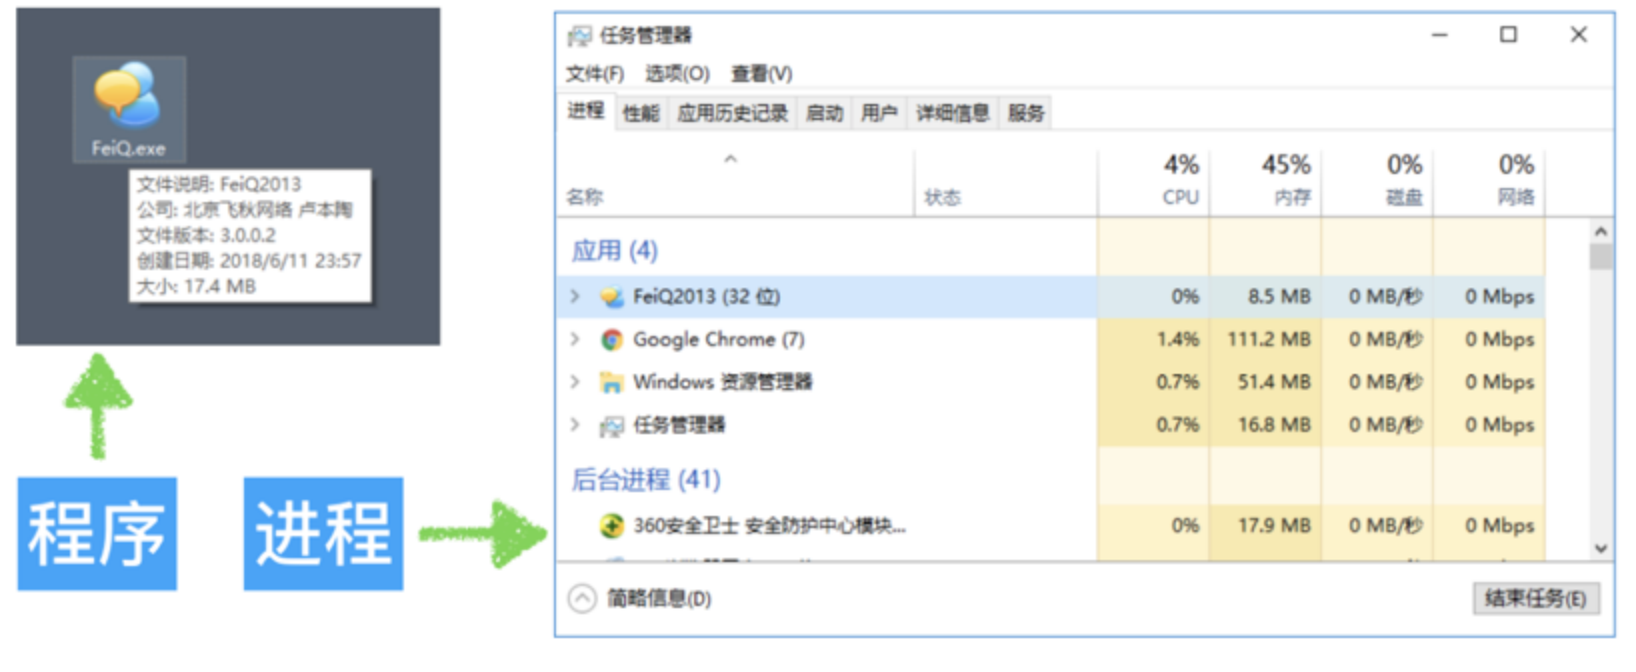
Task: Click the 任务管理器 process row icon
Action: point(611,426)
